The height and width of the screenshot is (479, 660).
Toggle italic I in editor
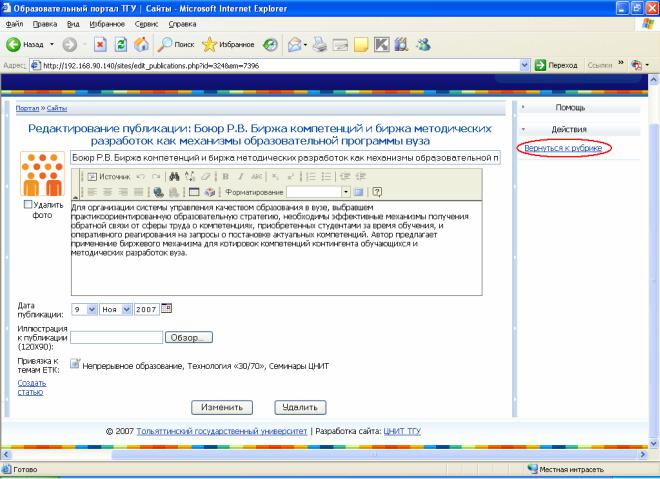pos(241,177)
